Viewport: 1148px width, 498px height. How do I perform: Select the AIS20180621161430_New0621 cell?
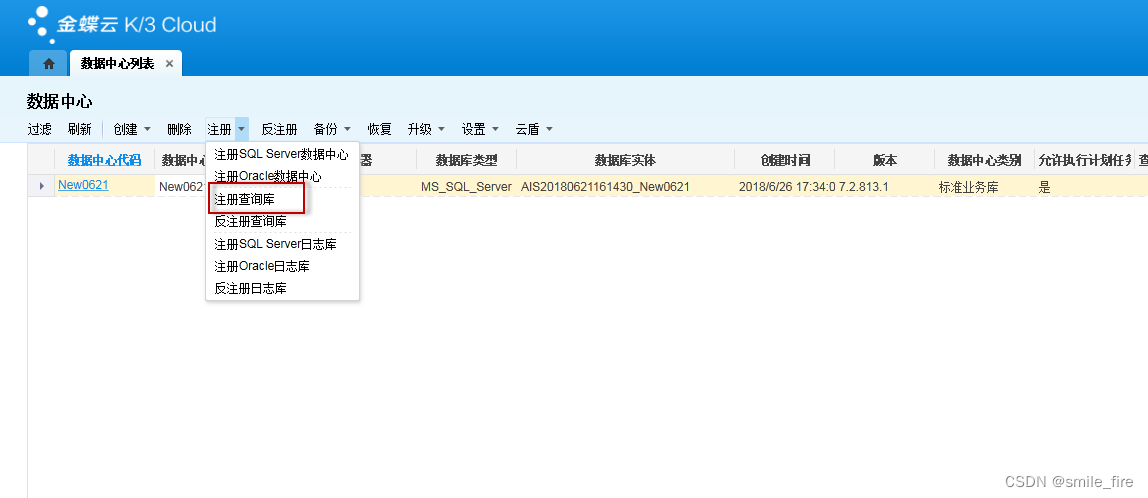pyautogui.click(x=625, y=187)
